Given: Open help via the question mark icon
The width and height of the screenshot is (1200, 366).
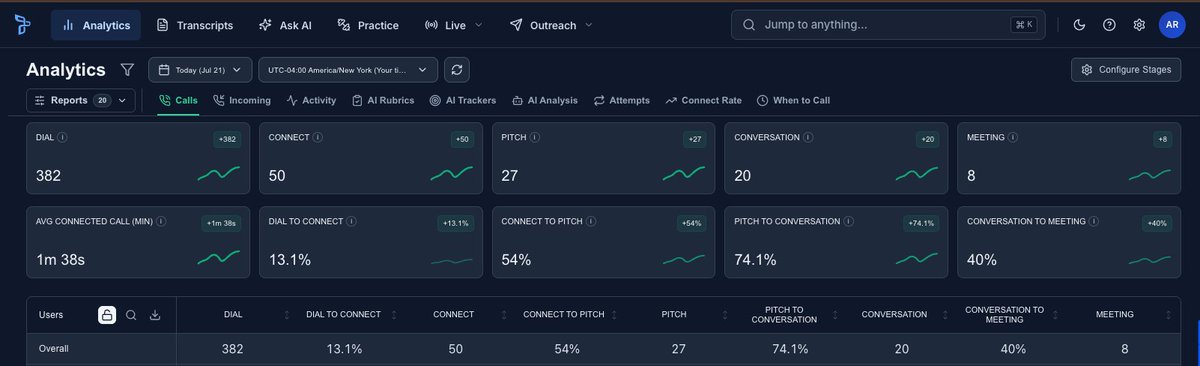Looking at the screenshot, I should click(1109, 25).
